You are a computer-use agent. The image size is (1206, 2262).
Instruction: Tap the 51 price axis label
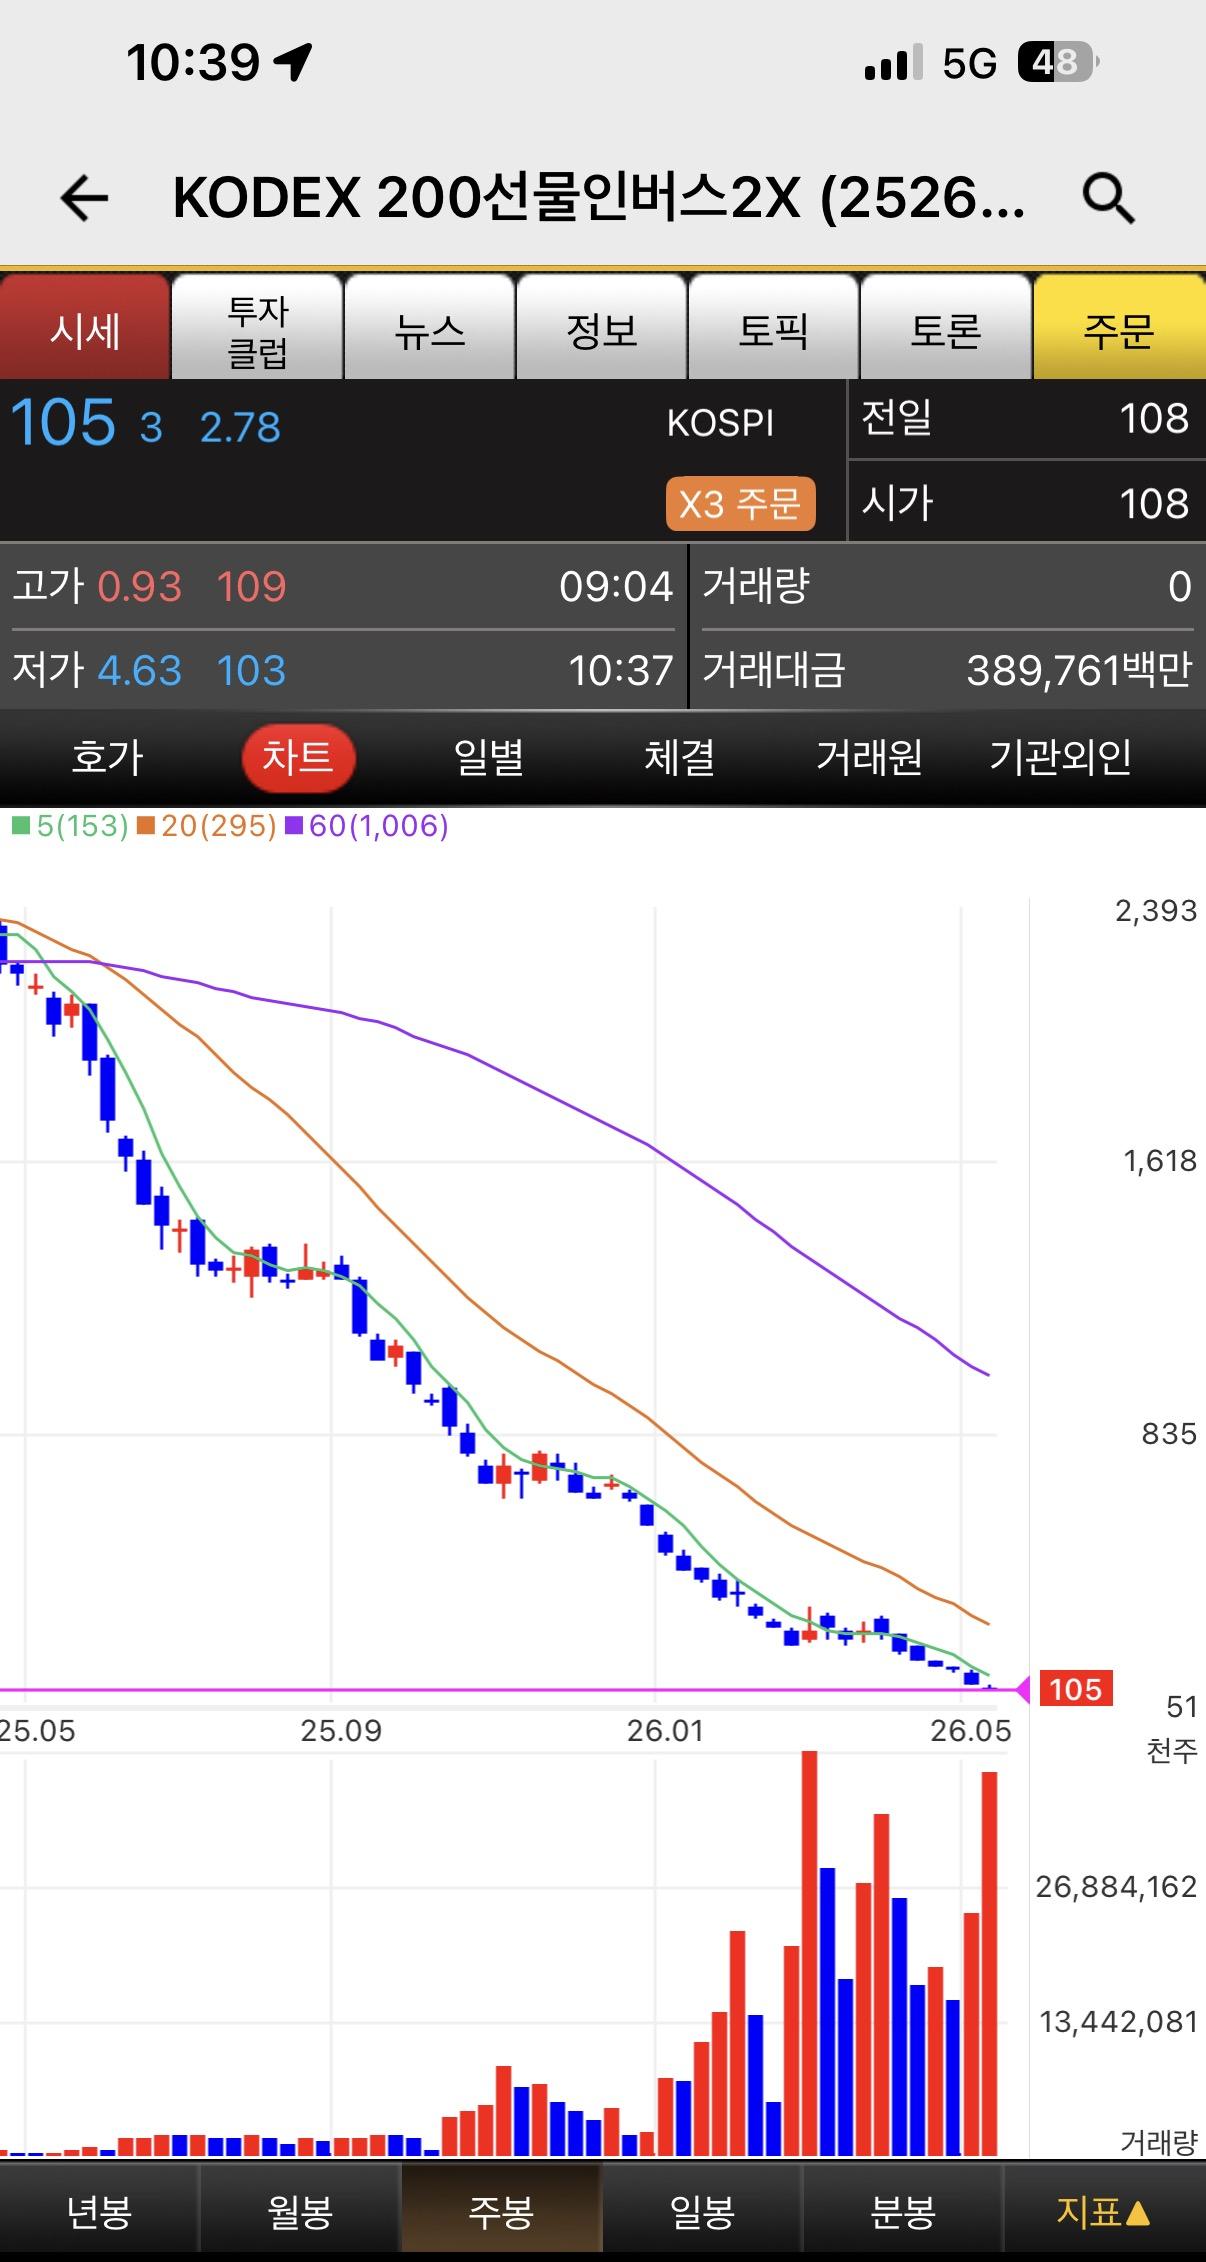[1182, 1706]
